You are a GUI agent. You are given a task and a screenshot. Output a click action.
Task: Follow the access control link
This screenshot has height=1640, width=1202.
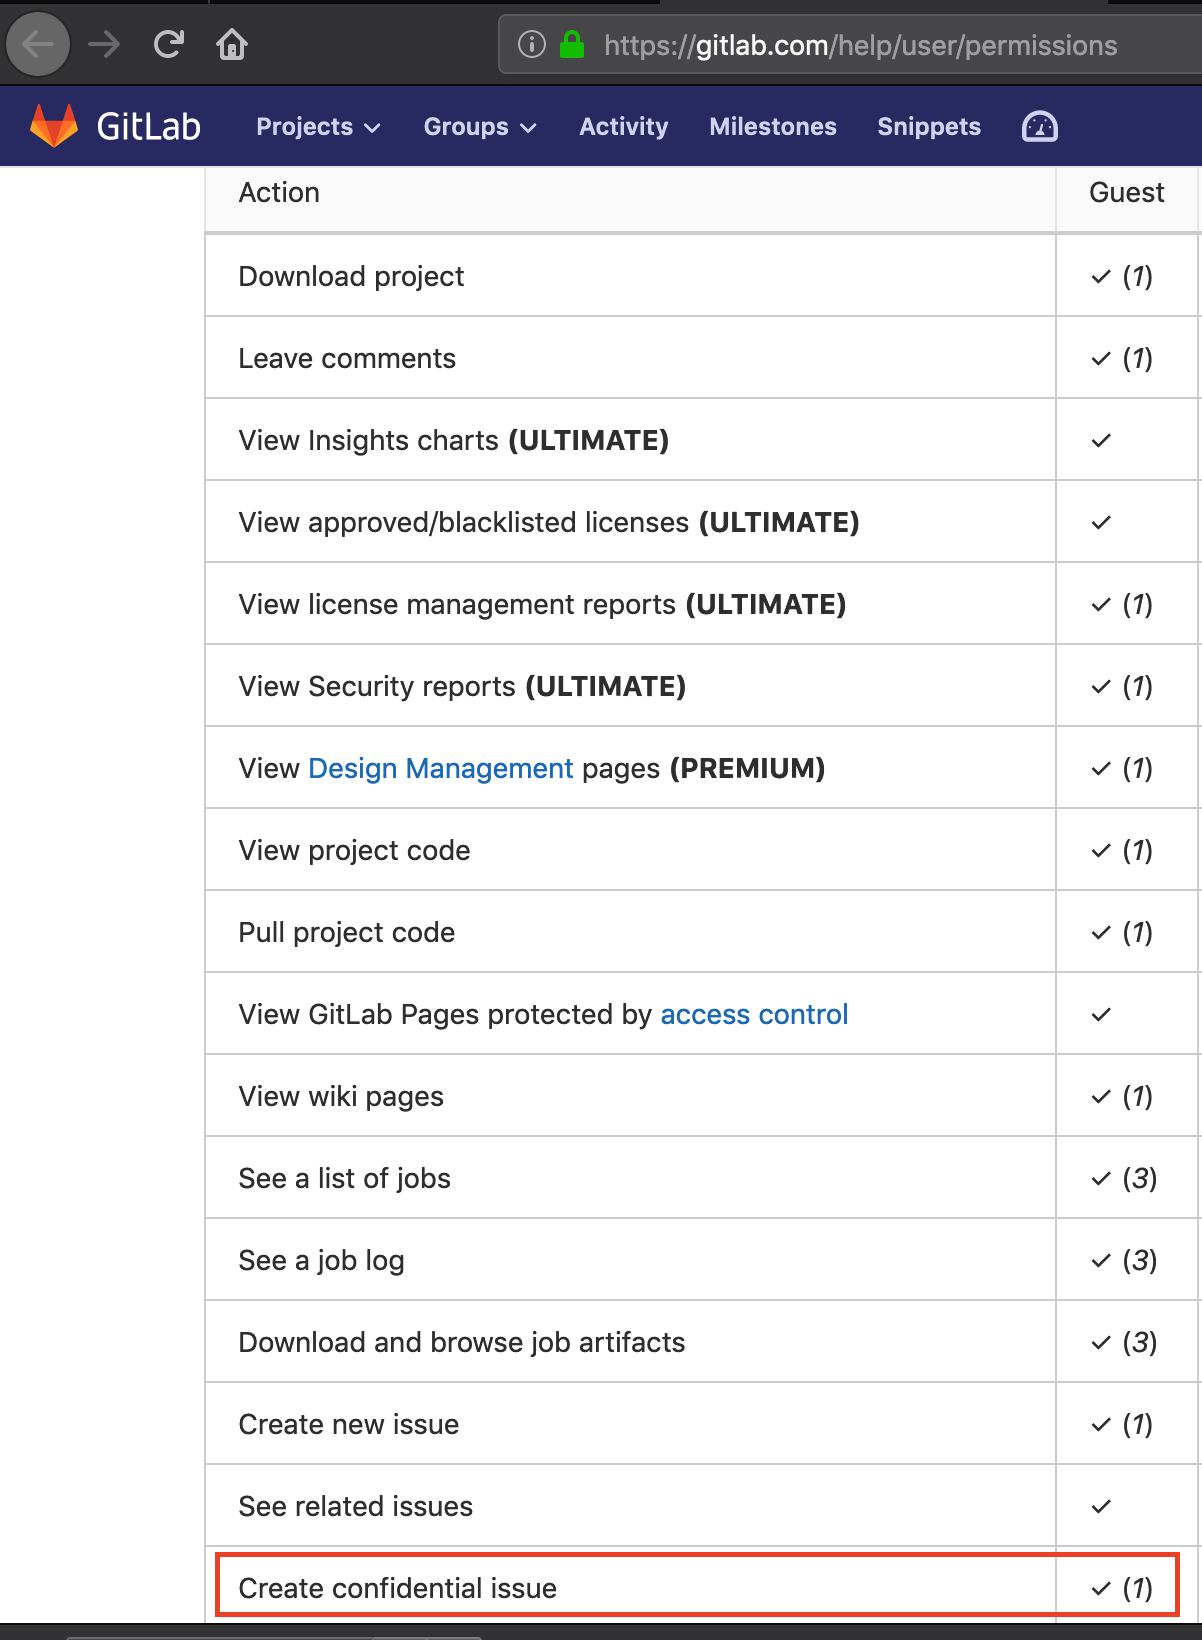754,1014
